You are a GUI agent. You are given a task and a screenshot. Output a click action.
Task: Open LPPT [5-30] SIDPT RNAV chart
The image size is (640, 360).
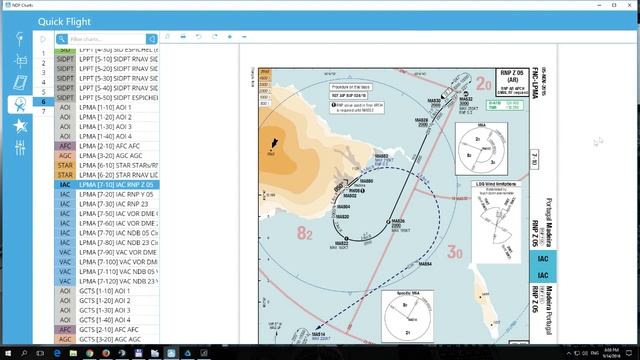point(107,78)
